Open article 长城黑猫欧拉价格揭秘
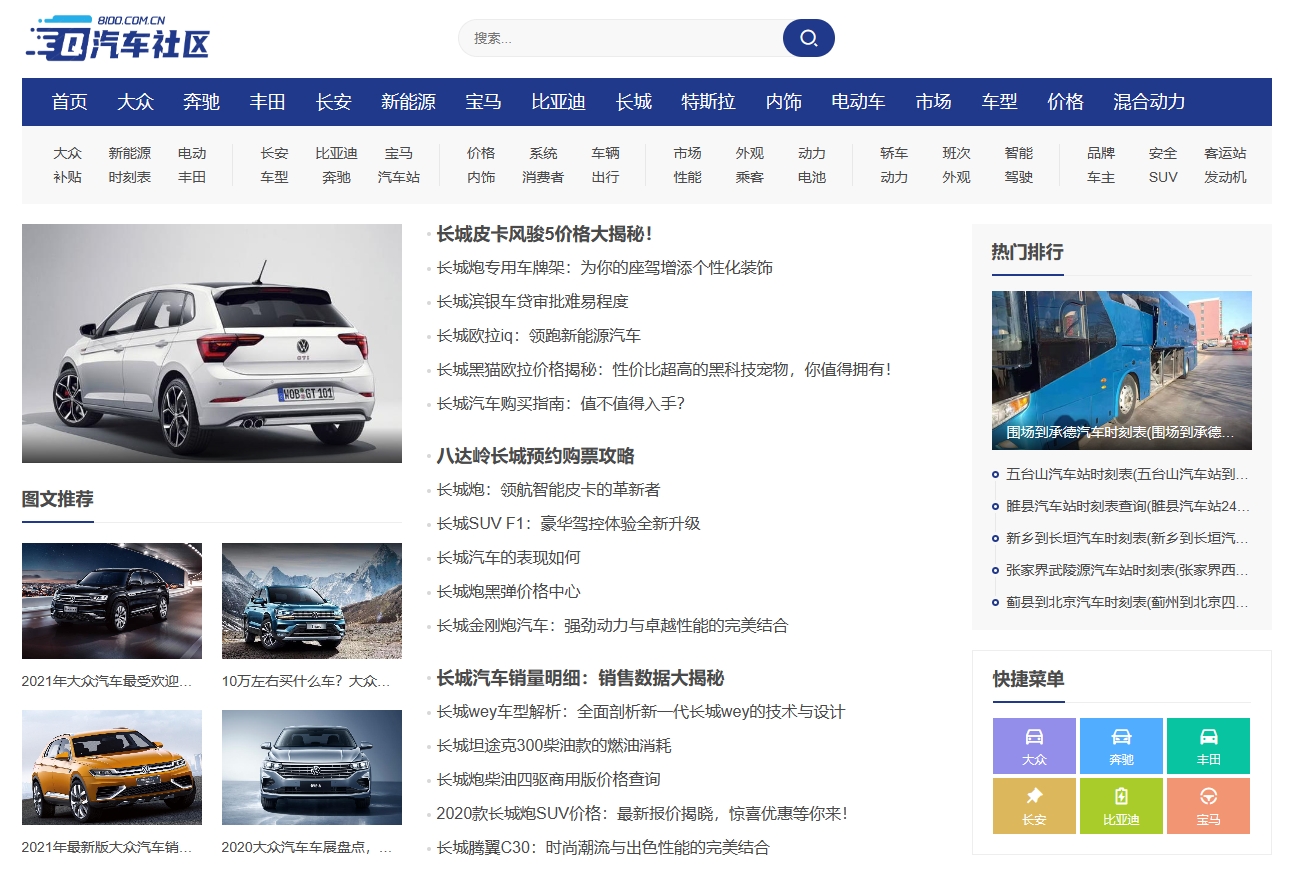This screenshot has width=1304, height=884. [663, 370]
